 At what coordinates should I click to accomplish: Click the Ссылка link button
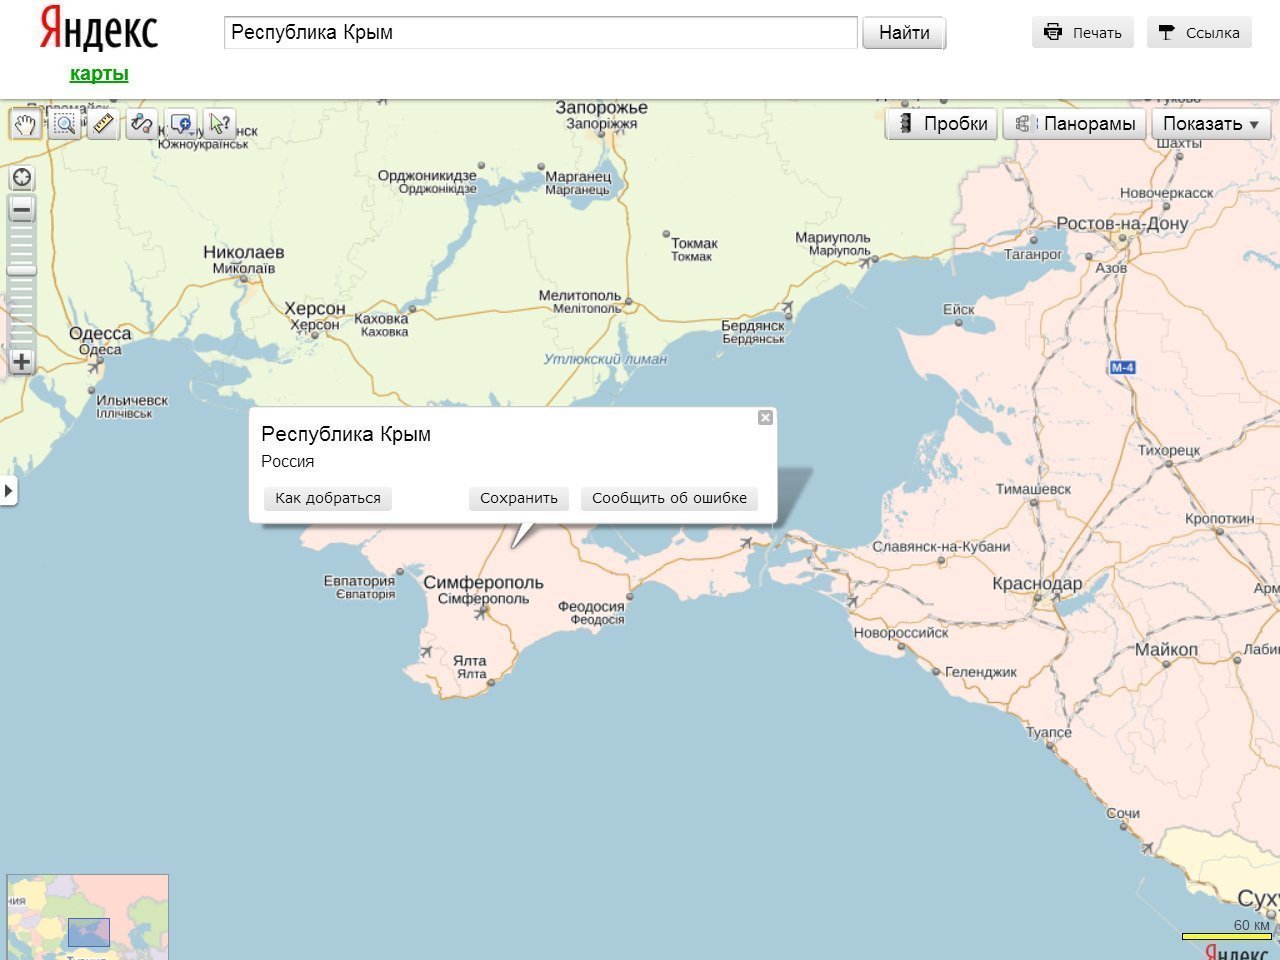pyautogui.click(x=1199, y=33)
